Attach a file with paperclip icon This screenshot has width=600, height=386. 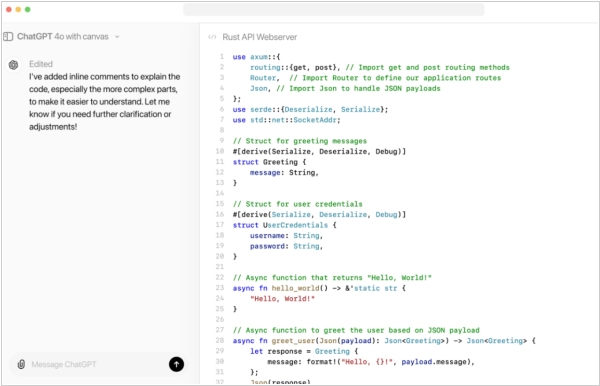[x=21, y=364]
